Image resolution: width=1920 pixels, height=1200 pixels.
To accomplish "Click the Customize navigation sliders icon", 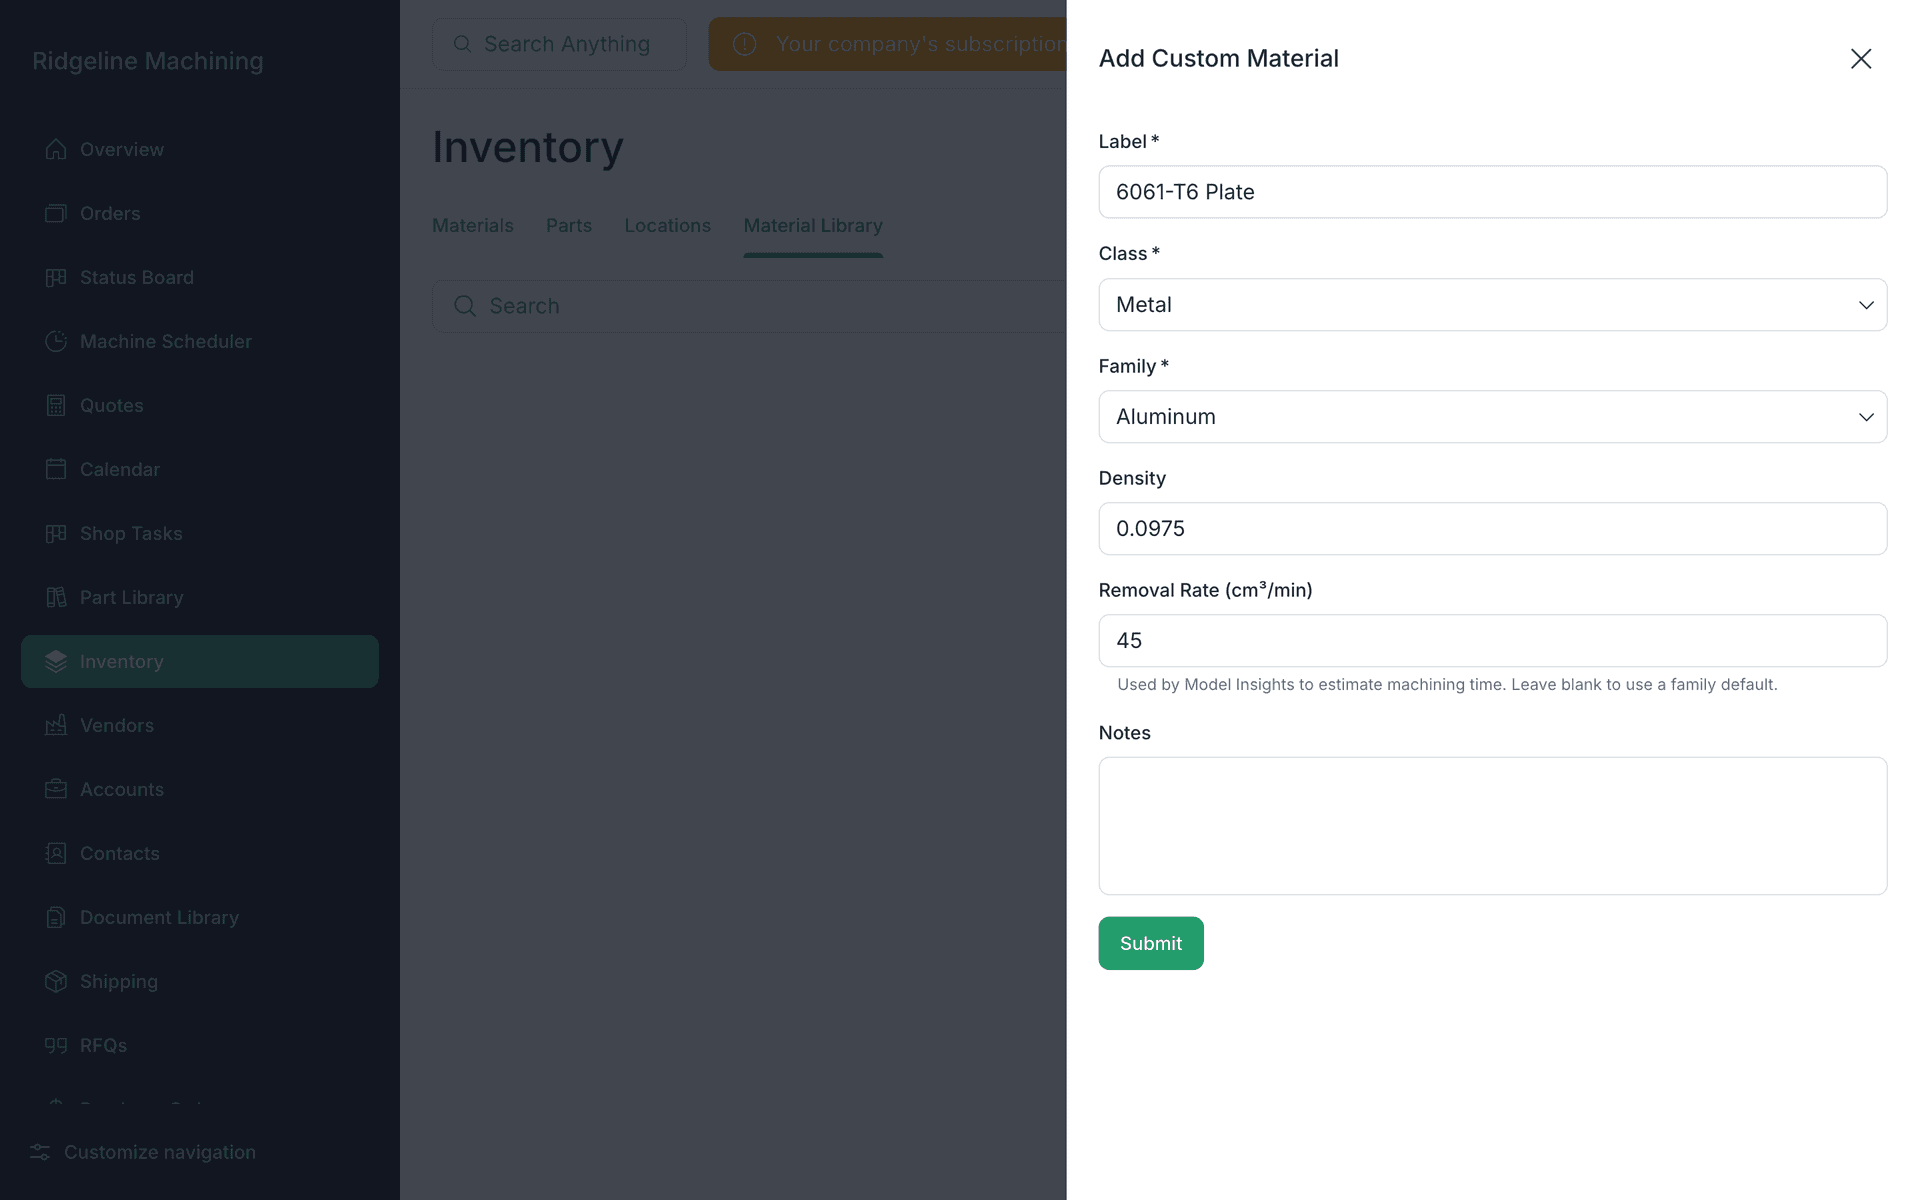I will click(40, 1152).
